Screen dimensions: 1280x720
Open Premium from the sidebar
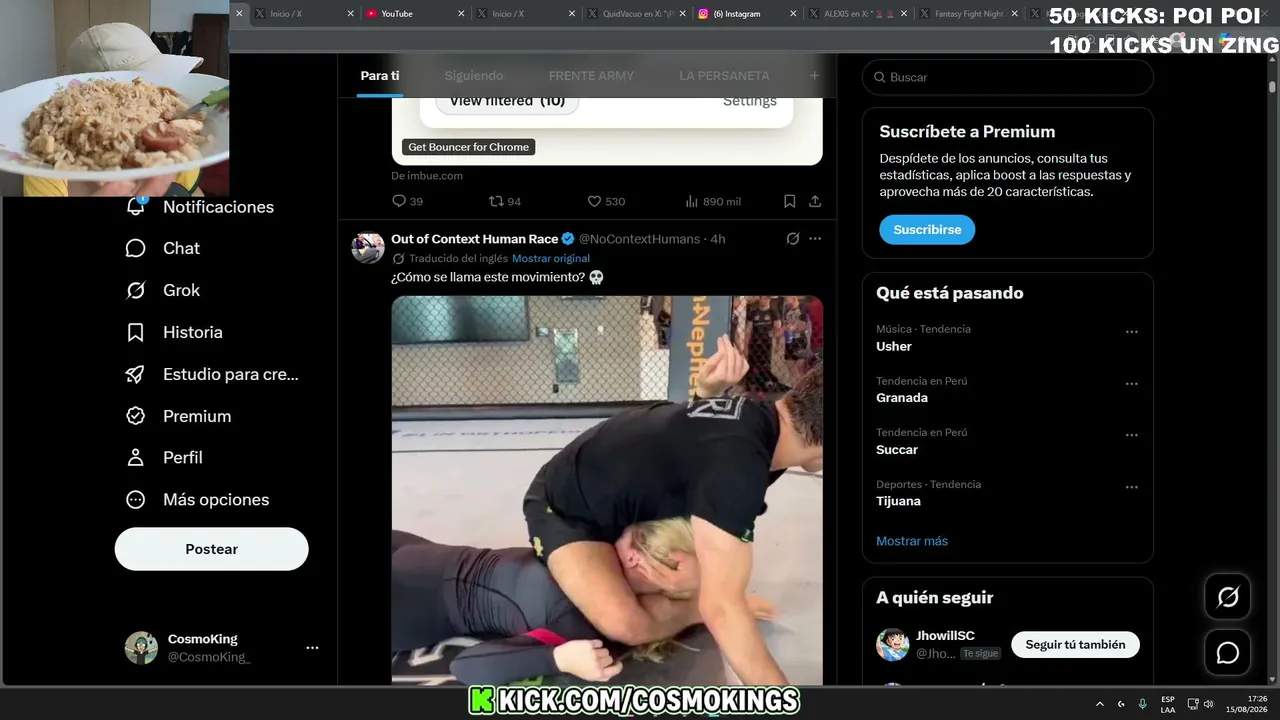click(178, 416)
